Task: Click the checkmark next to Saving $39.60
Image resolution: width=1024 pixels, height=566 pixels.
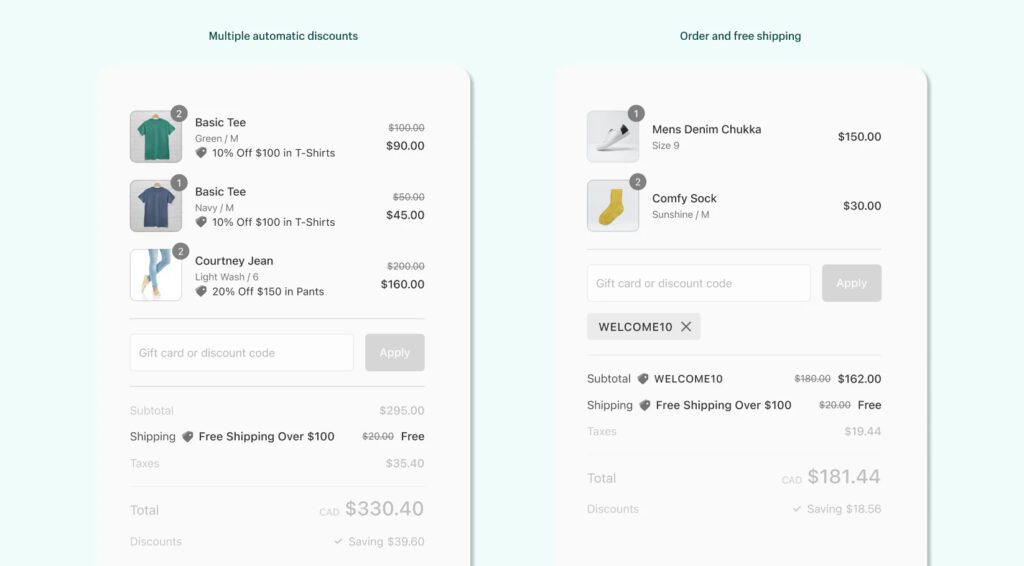Action: click(339, 541)
